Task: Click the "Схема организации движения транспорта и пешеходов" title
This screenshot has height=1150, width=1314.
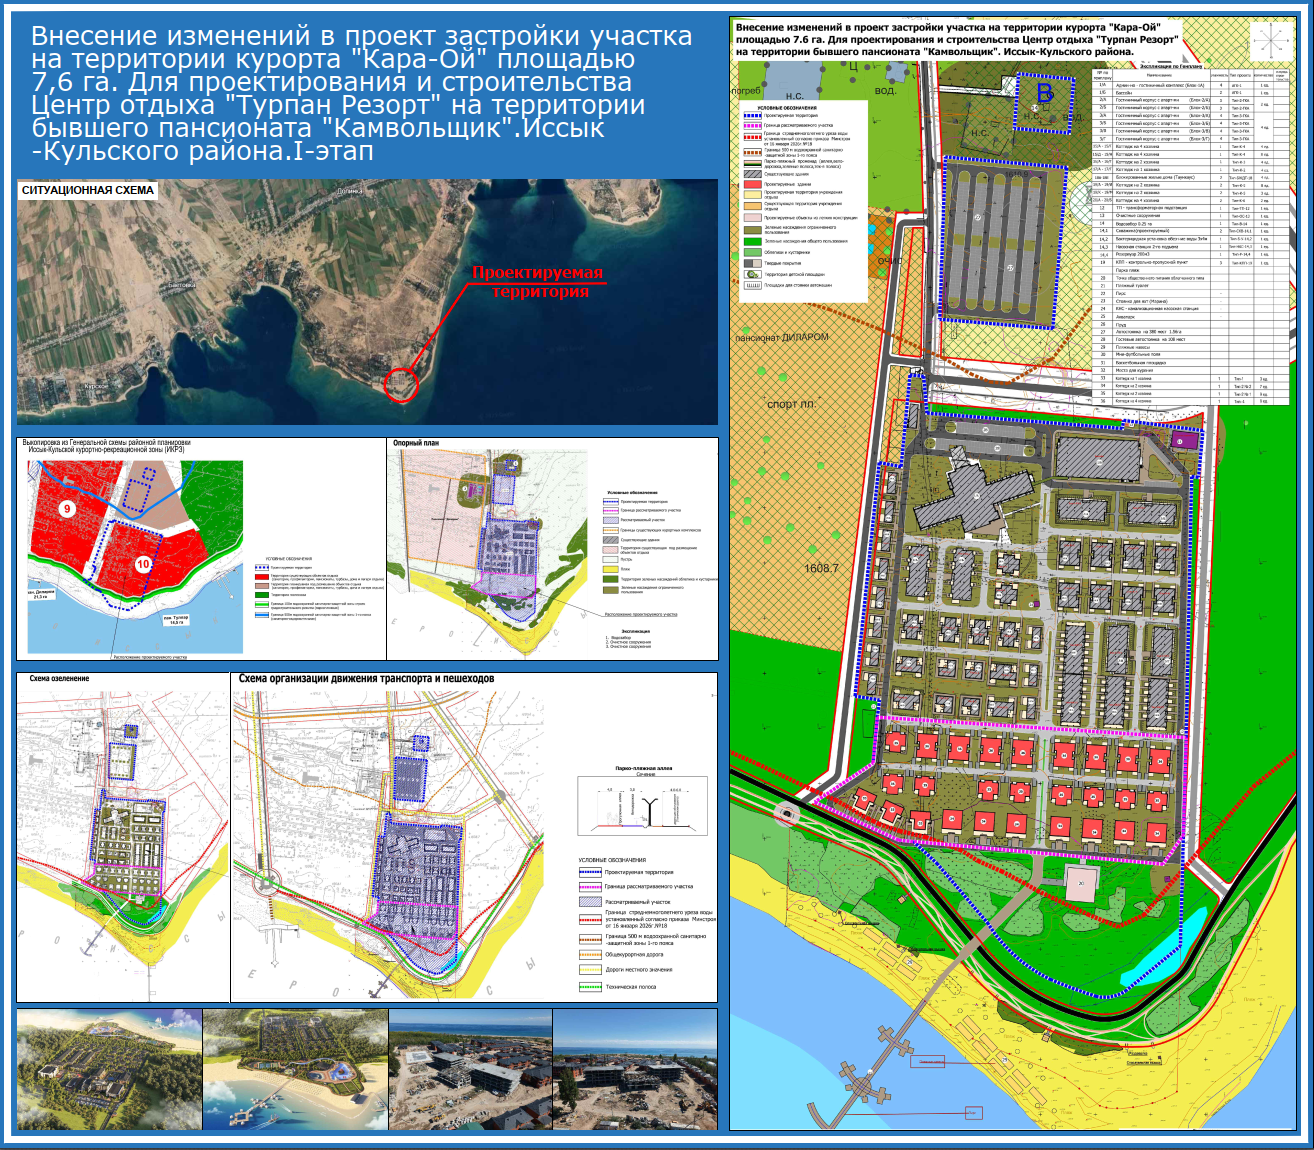Action: click(x=366, y=679)
